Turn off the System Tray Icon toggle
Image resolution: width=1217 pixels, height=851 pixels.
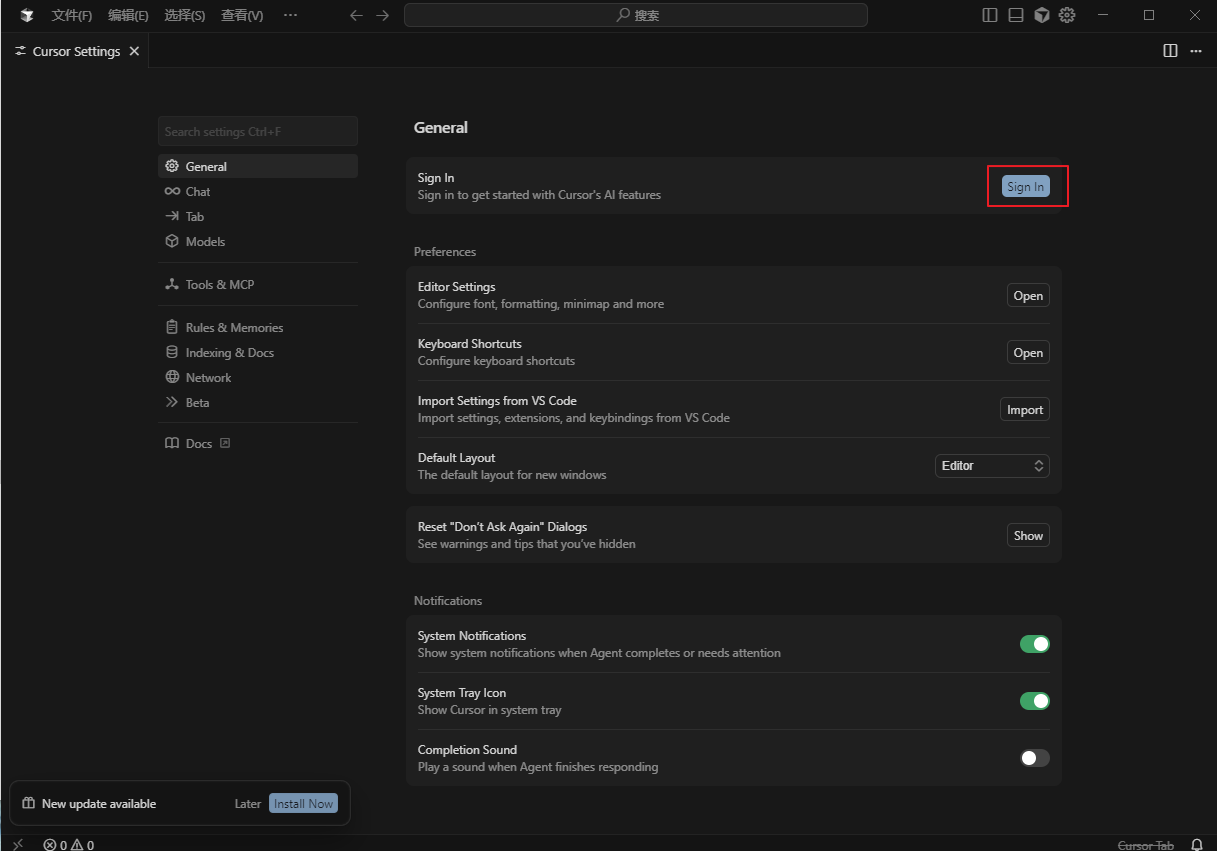click(1034, 701)
